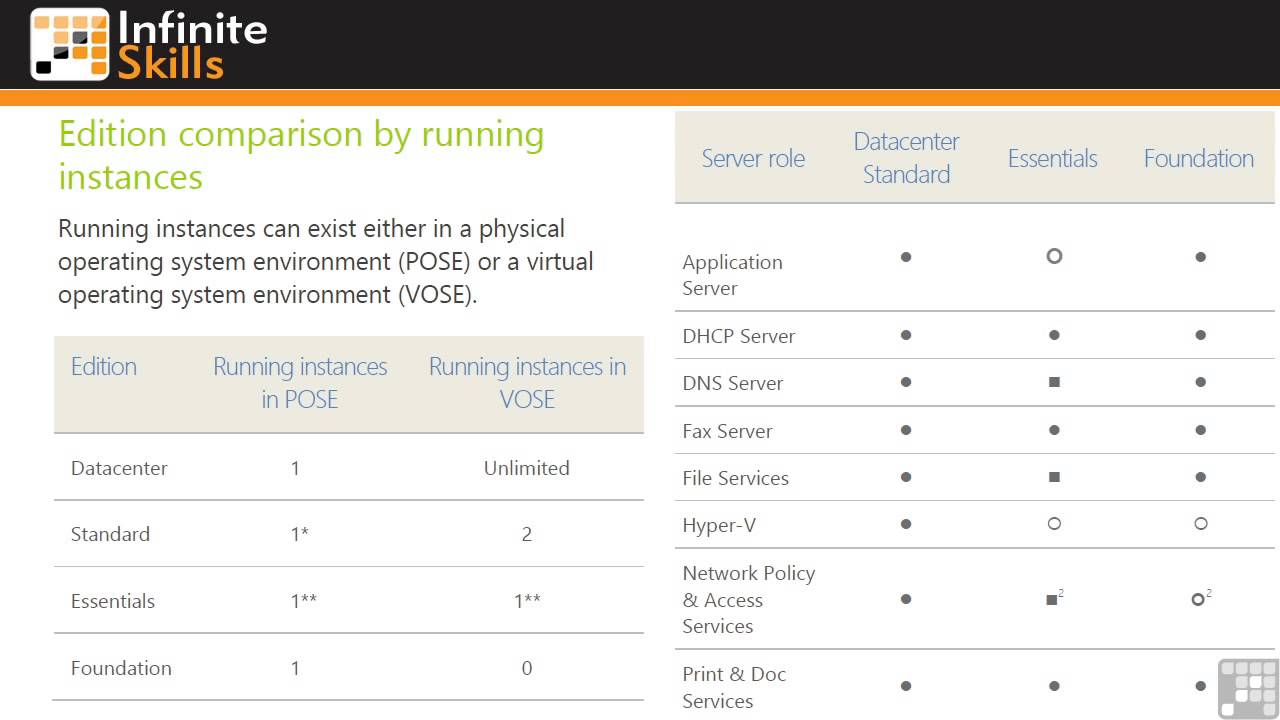Select the 'DNS Server' role label
This screenshot has width=1280, height=720.
733,383
